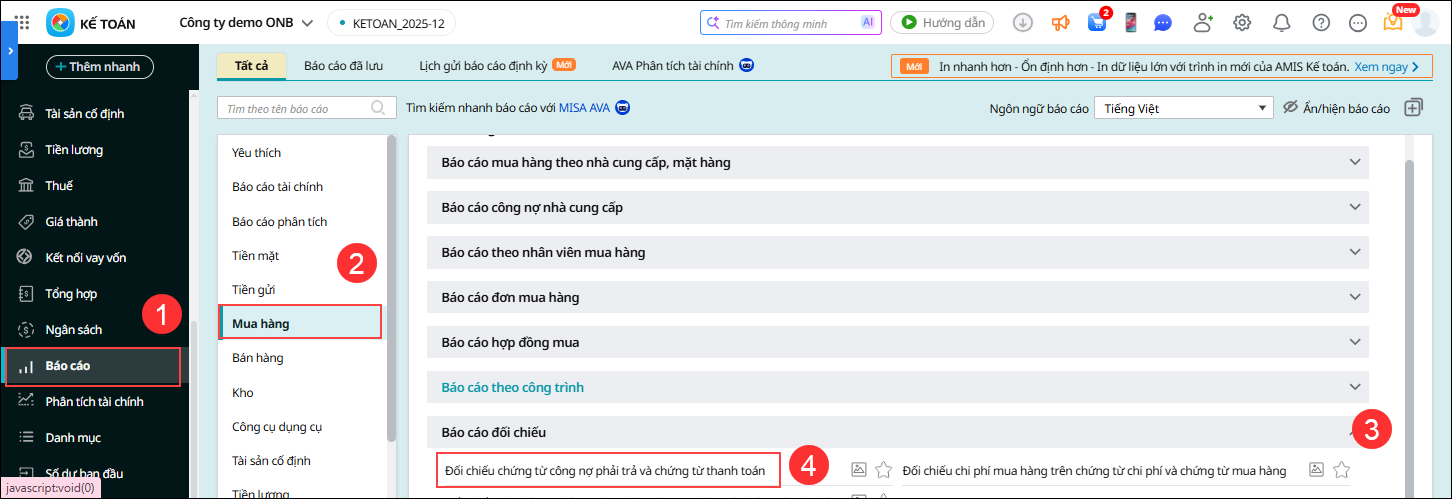Open the Công ty demo ONB company dropdown
This screenshot has height=499, width=1452.
point(246,22)
